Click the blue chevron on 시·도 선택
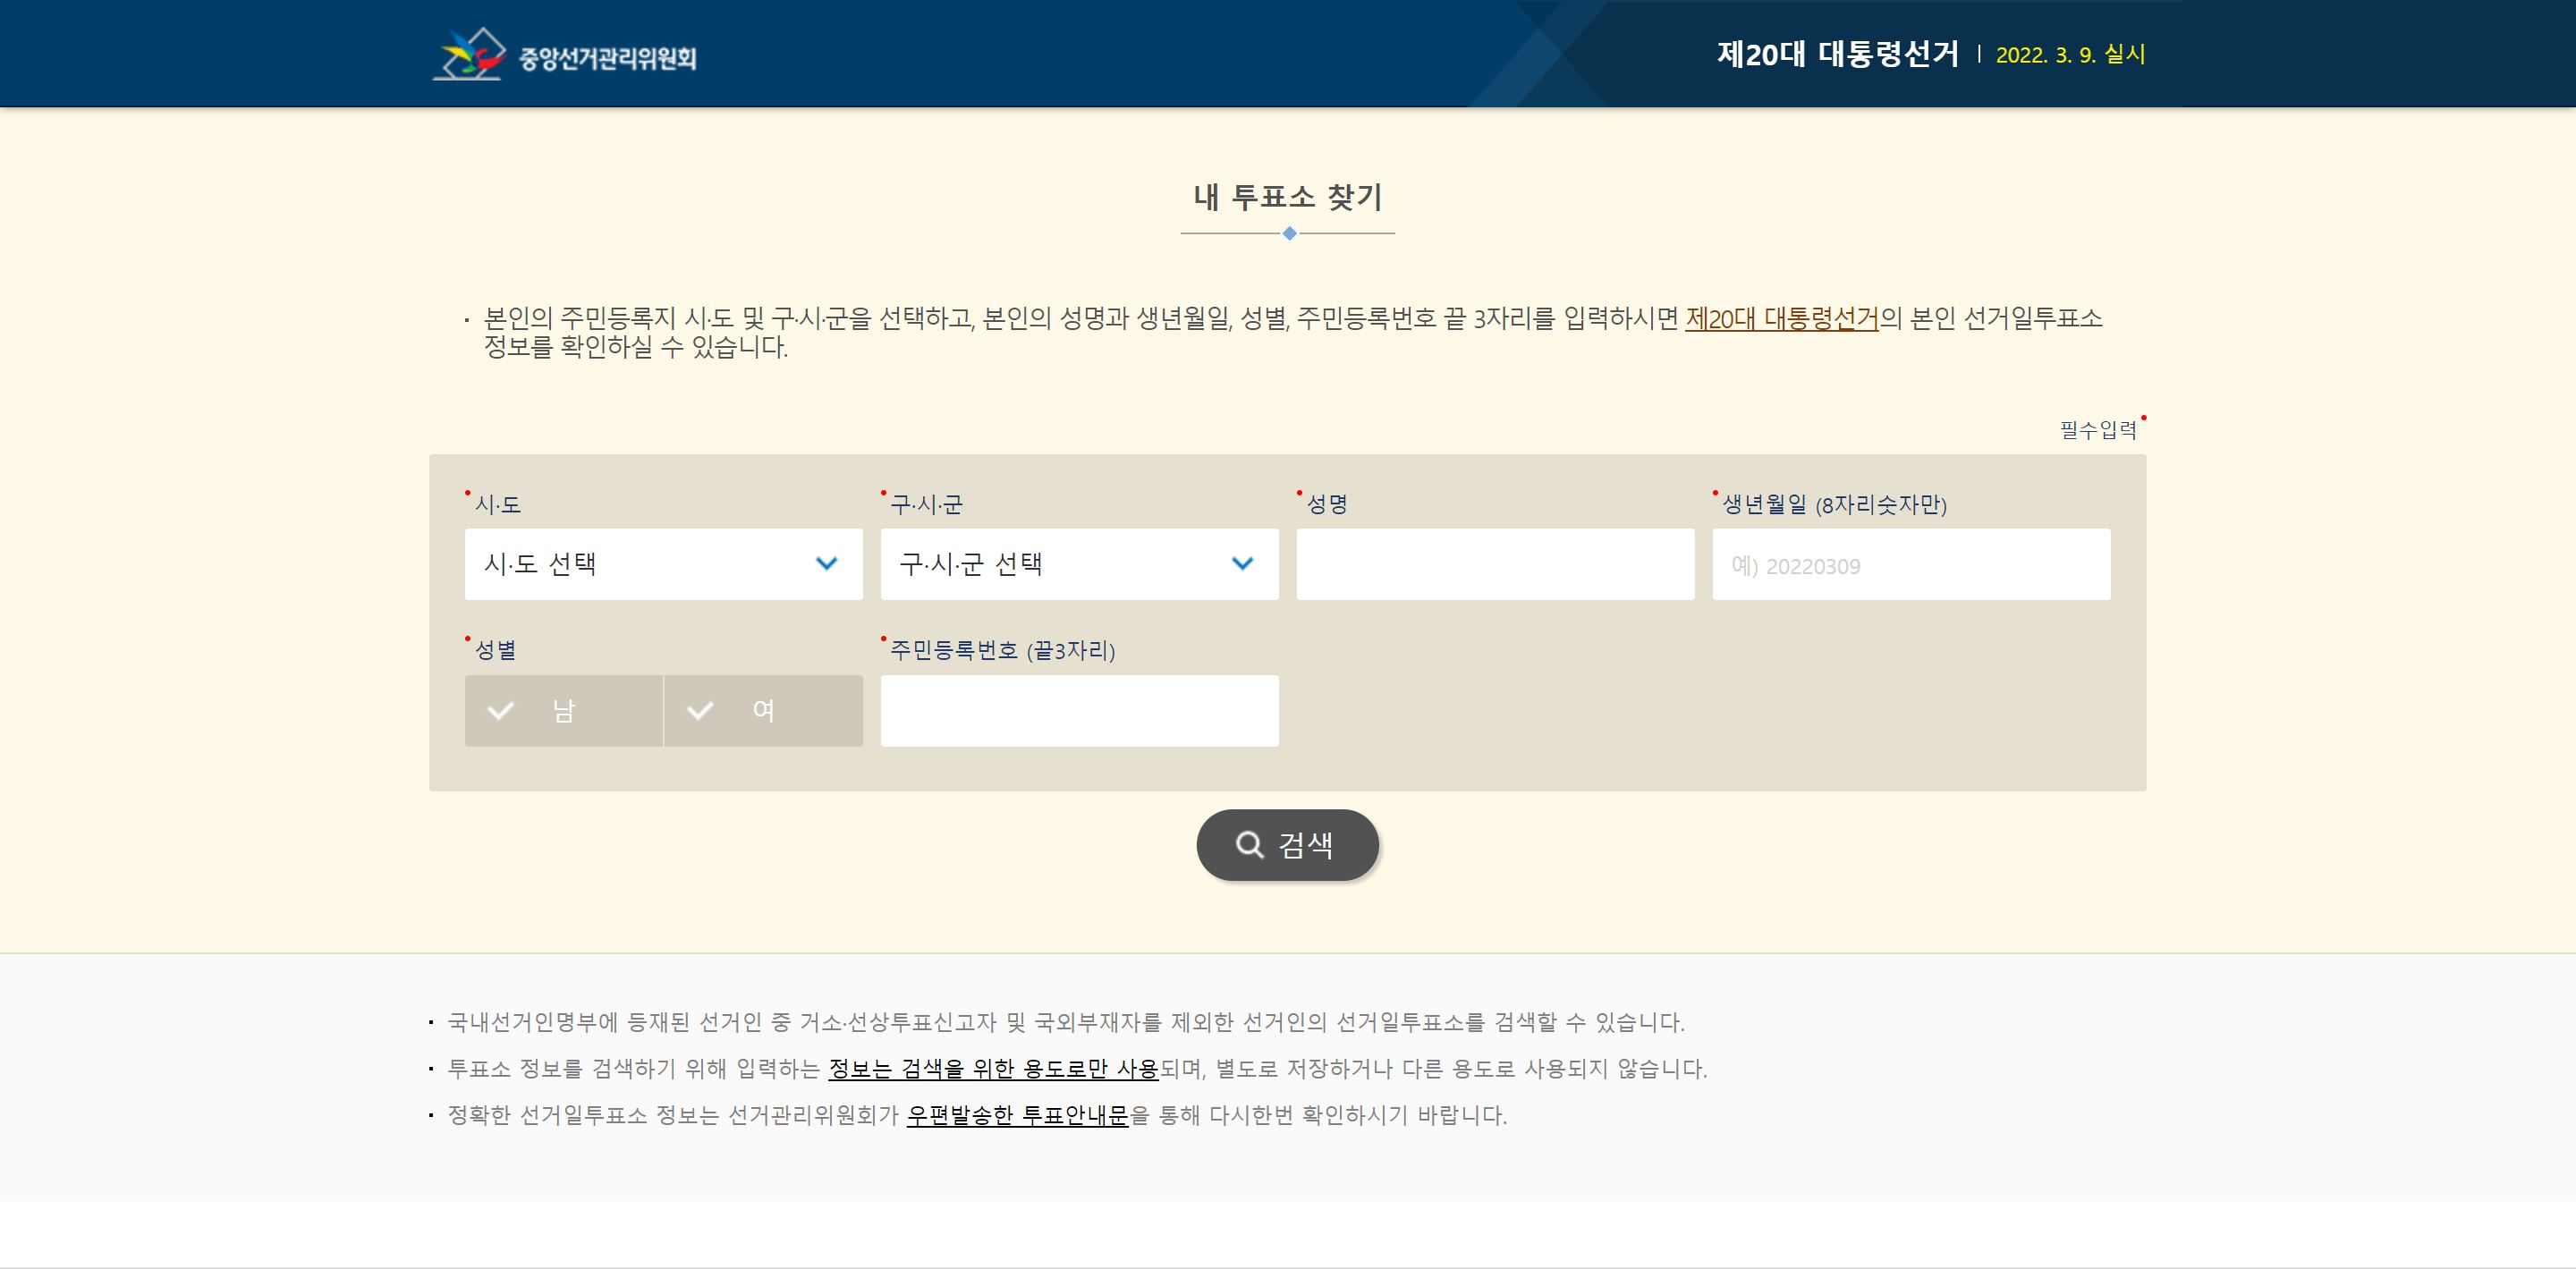 pos(826,564)
